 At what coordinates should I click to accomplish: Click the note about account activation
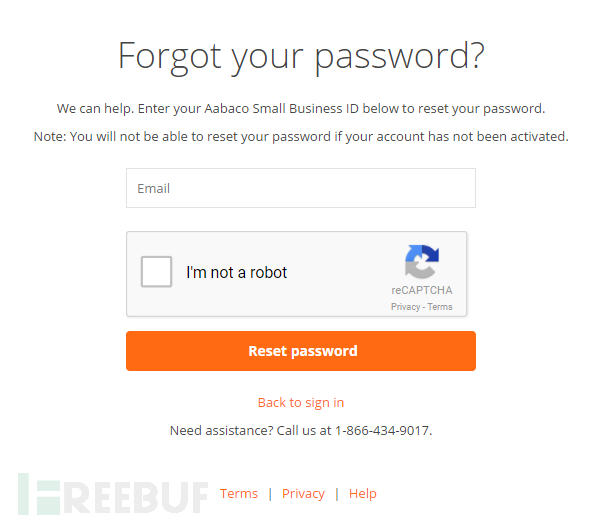tap(301, 137)
